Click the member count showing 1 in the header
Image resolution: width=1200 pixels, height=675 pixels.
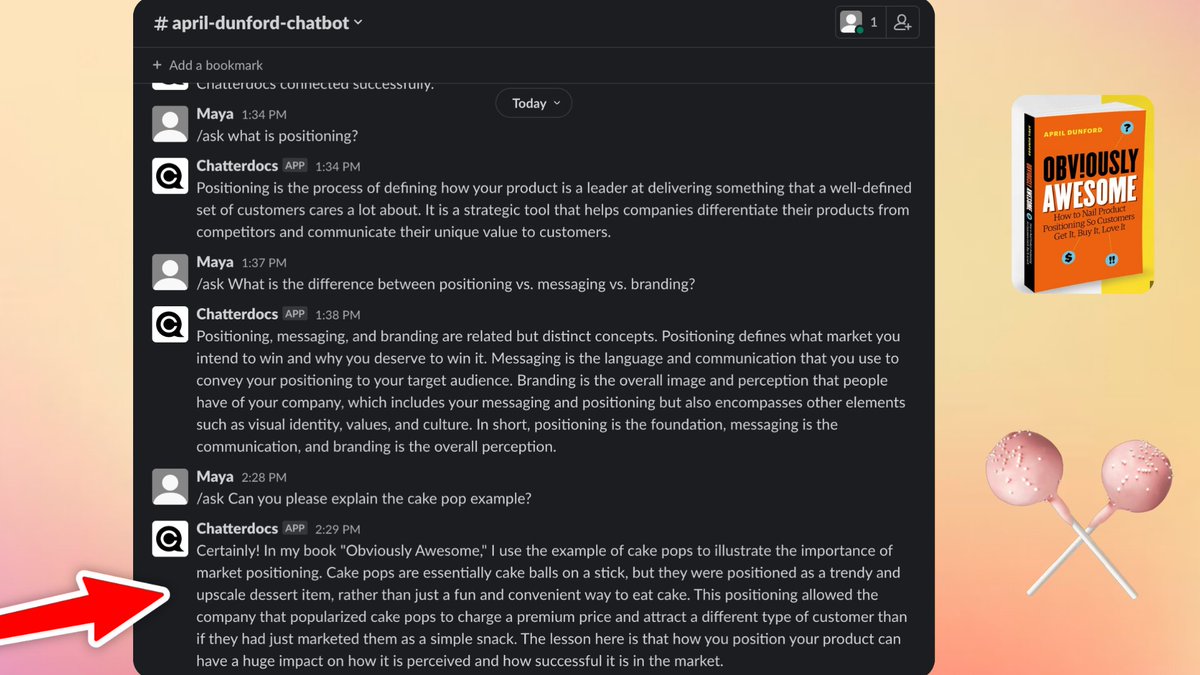[873, 21]
